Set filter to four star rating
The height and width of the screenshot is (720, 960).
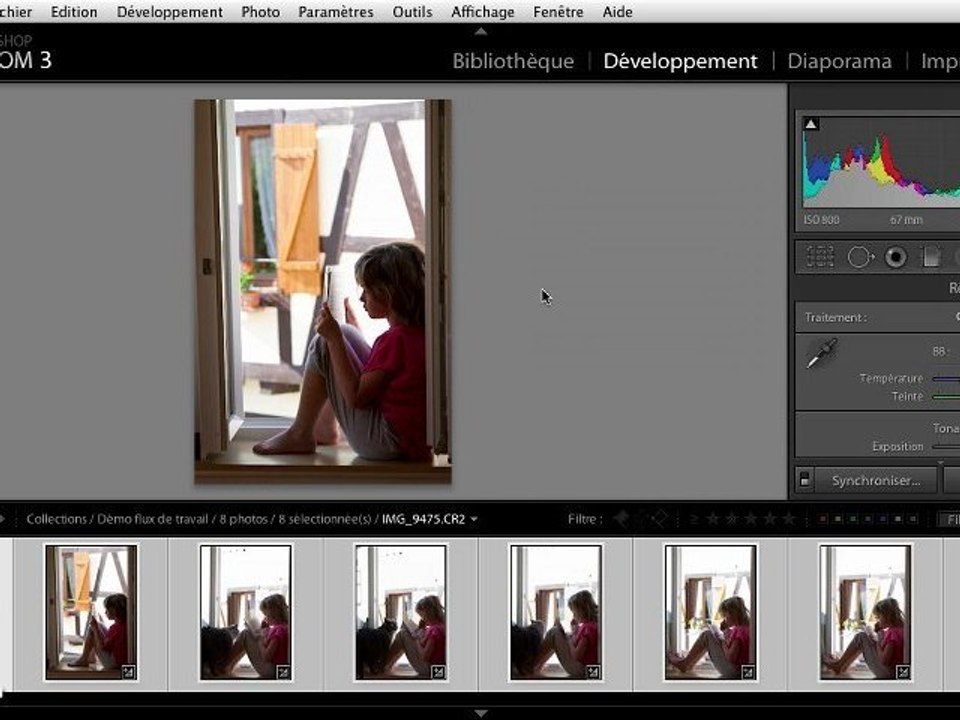pyautogui.click(x=770, y=519)
